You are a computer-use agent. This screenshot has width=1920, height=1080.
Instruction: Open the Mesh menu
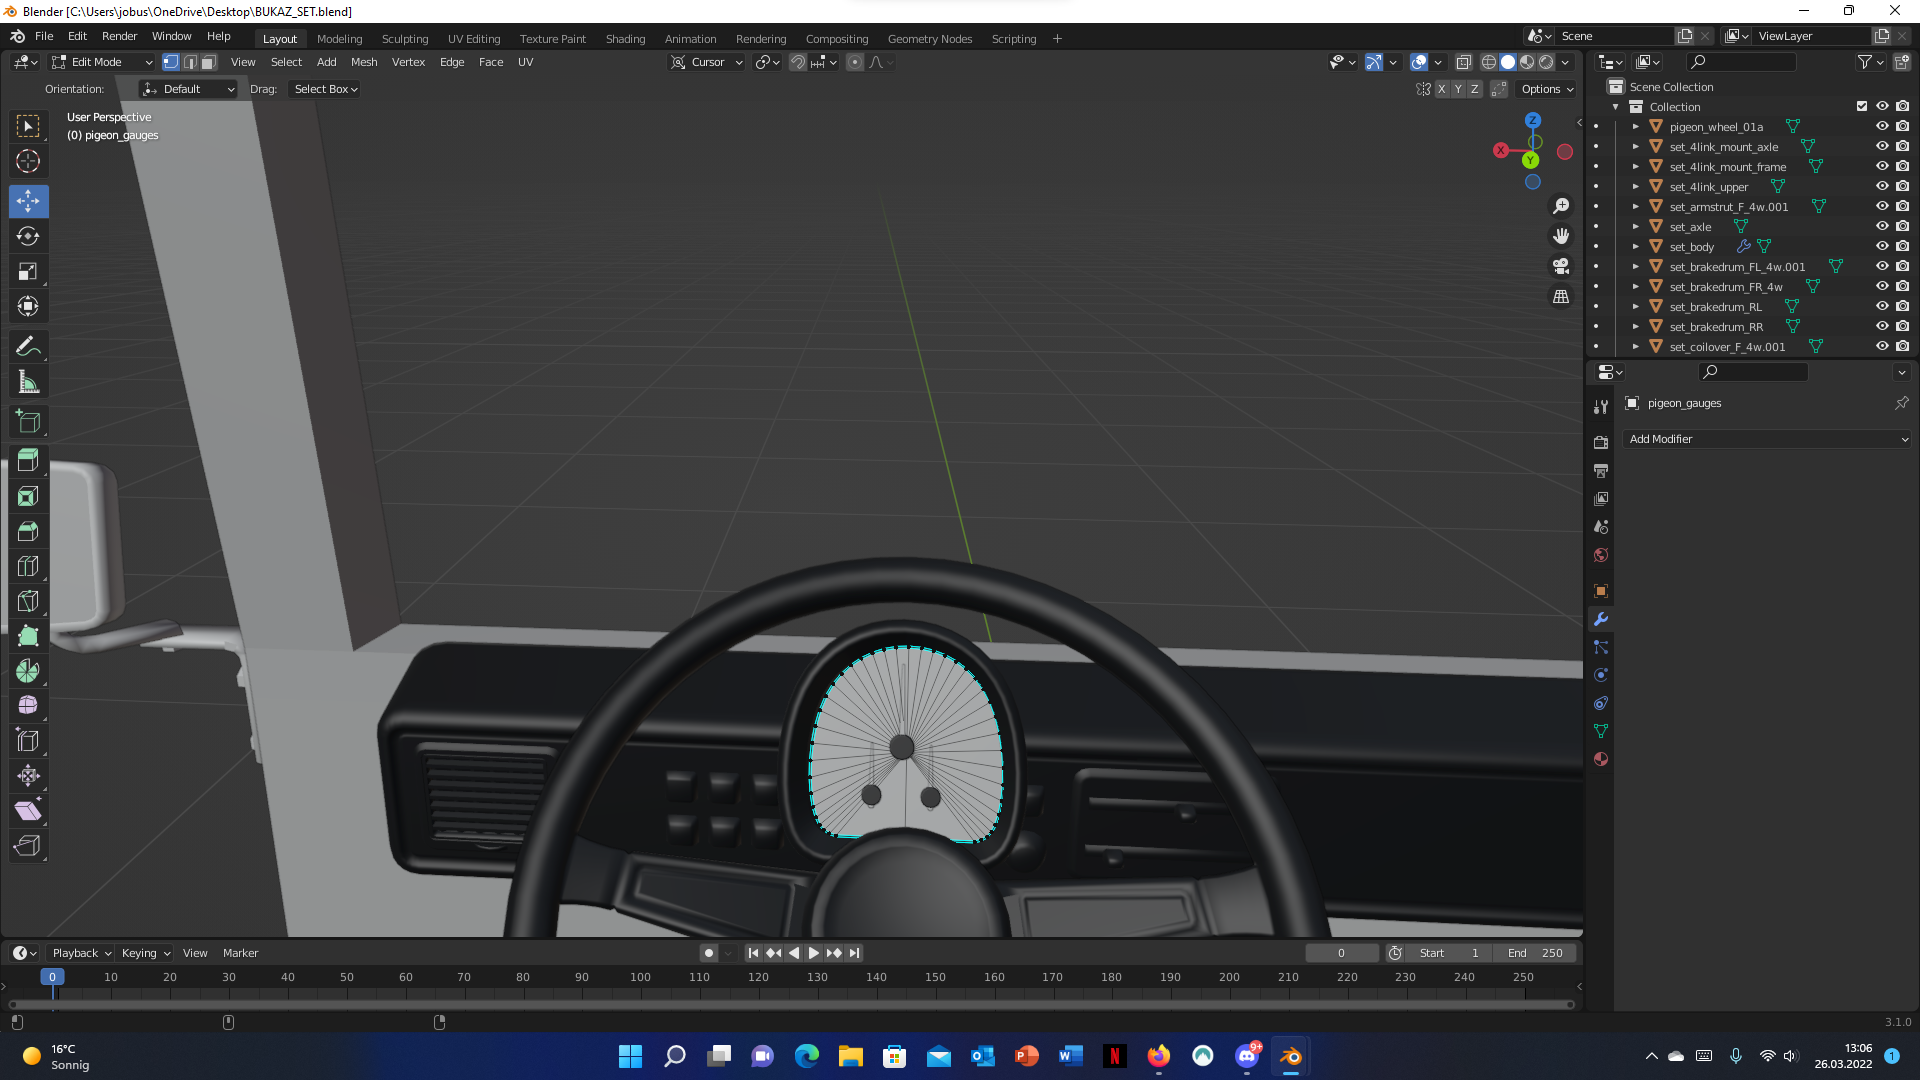tap(364, 62)
